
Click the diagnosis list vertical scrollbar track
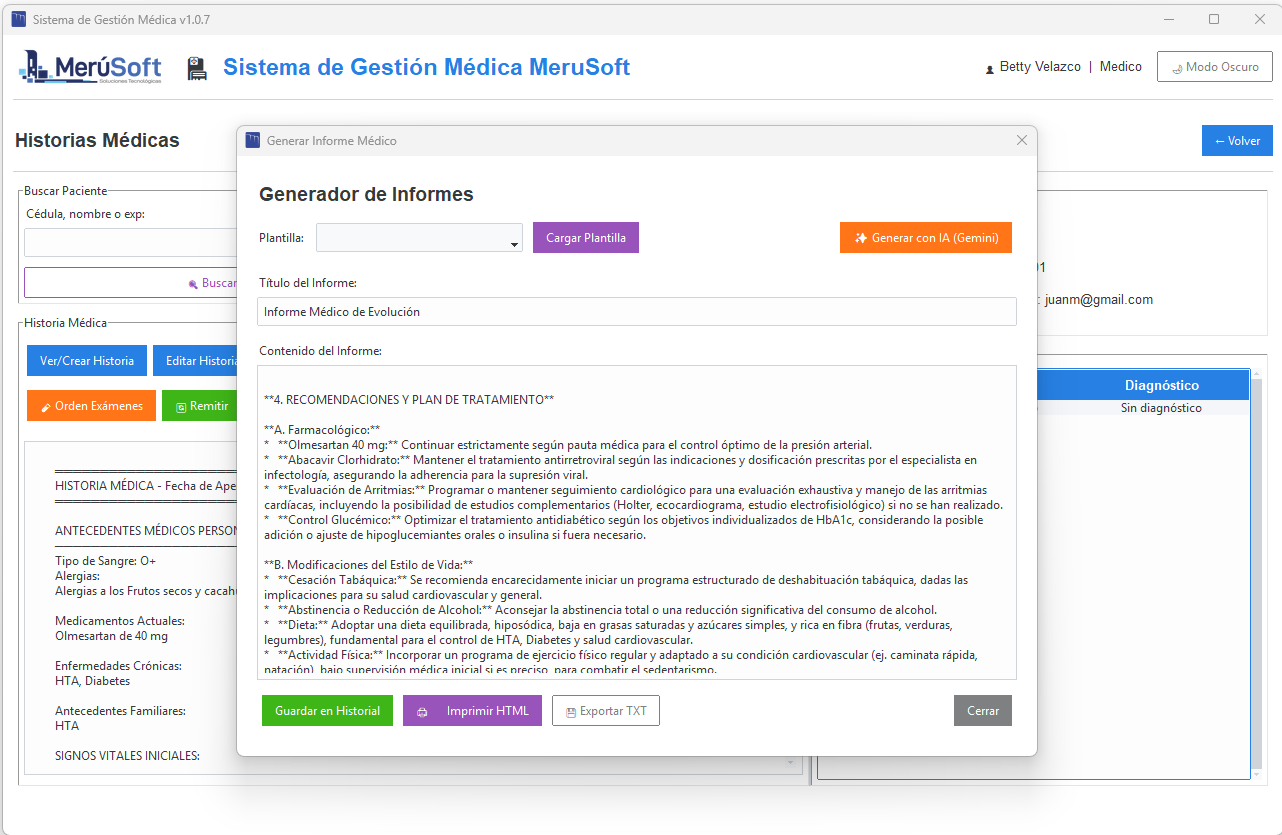tap(1257, 574)
